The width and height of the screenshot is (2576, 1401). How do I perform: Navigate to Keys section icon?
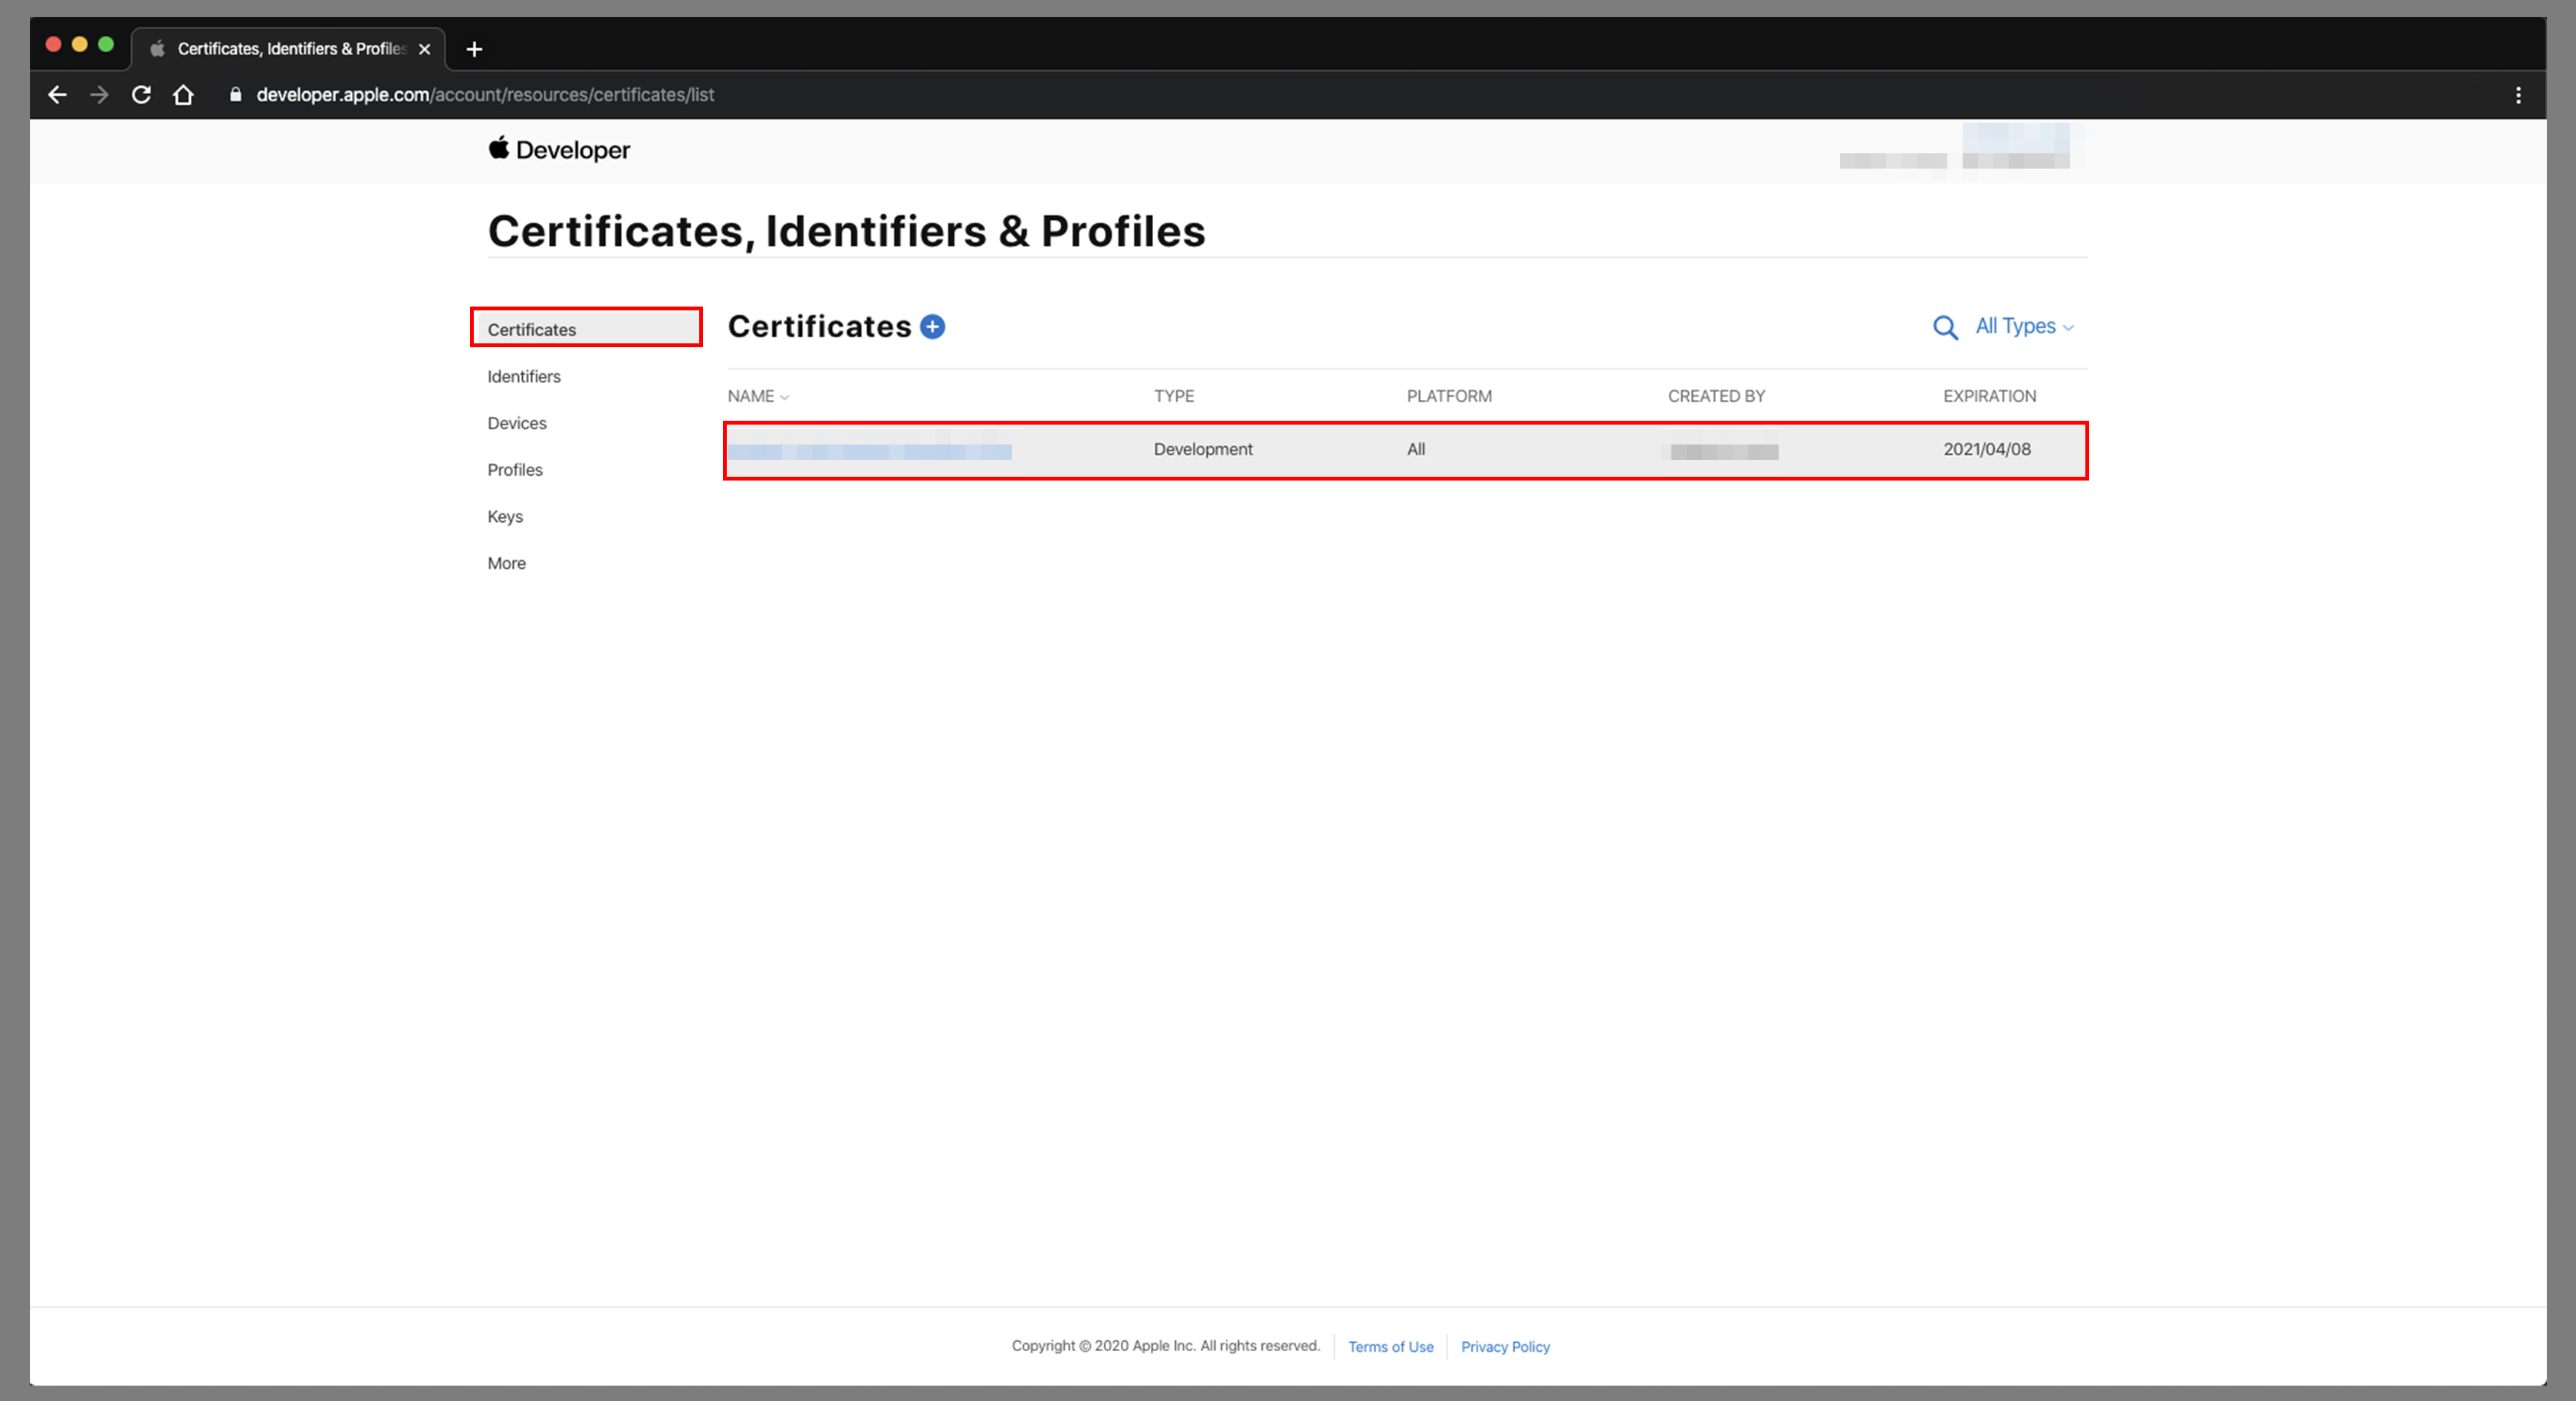pos(504,514)
